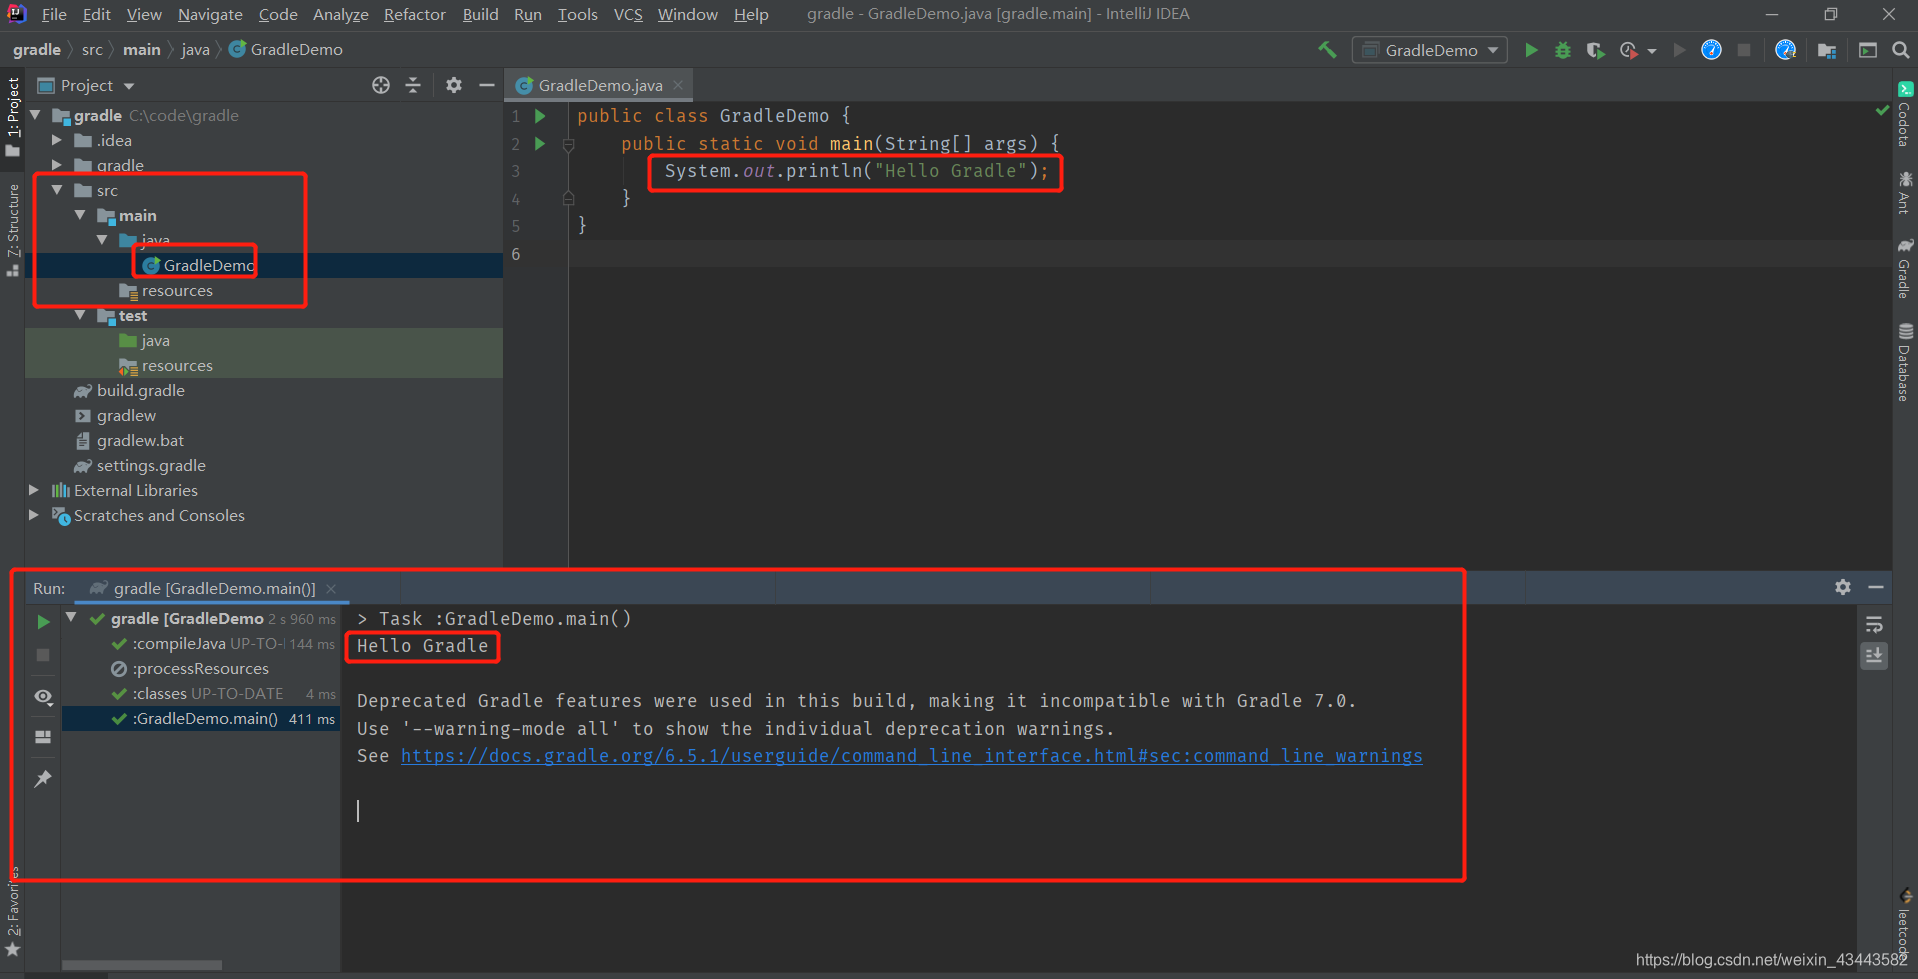Select settings.gradle in project tree
Screen dimensions: 1918x979
click(x=150, y=465)
